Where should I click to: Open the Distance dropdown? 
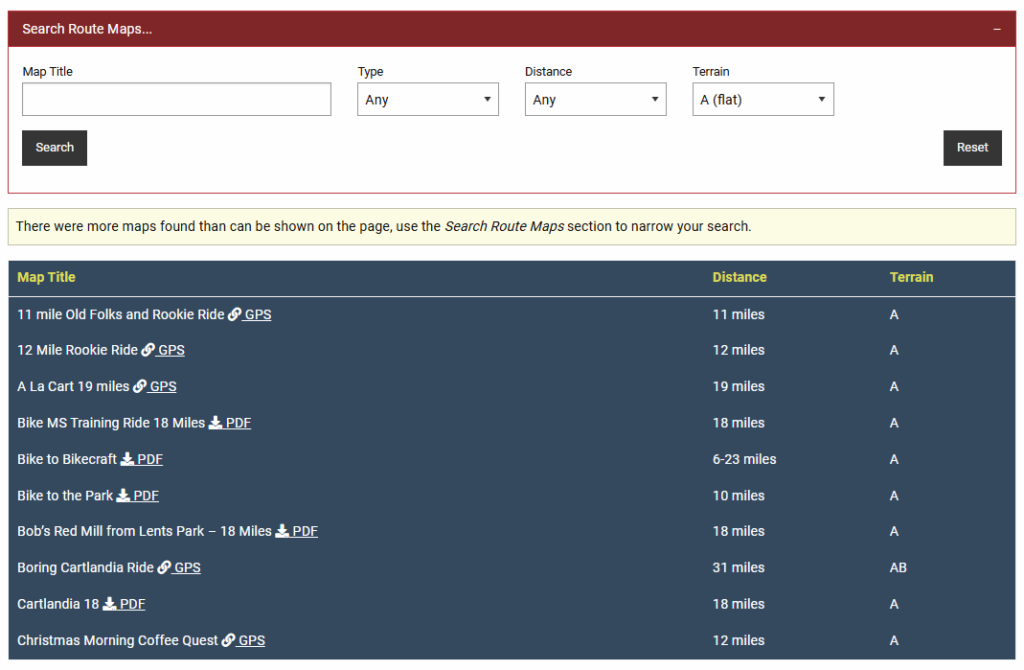click(595, 100)
